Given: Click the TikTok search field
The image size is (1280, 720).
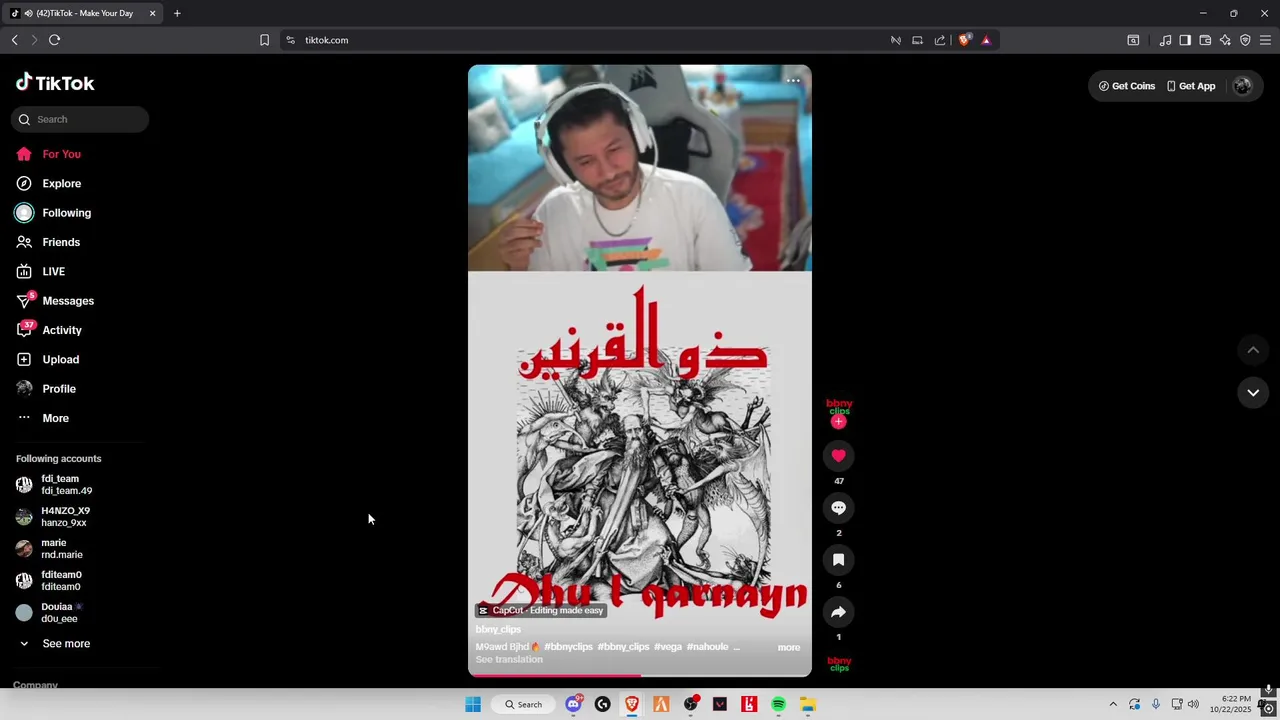Looking at the screenshot, I should coord(80,119).
